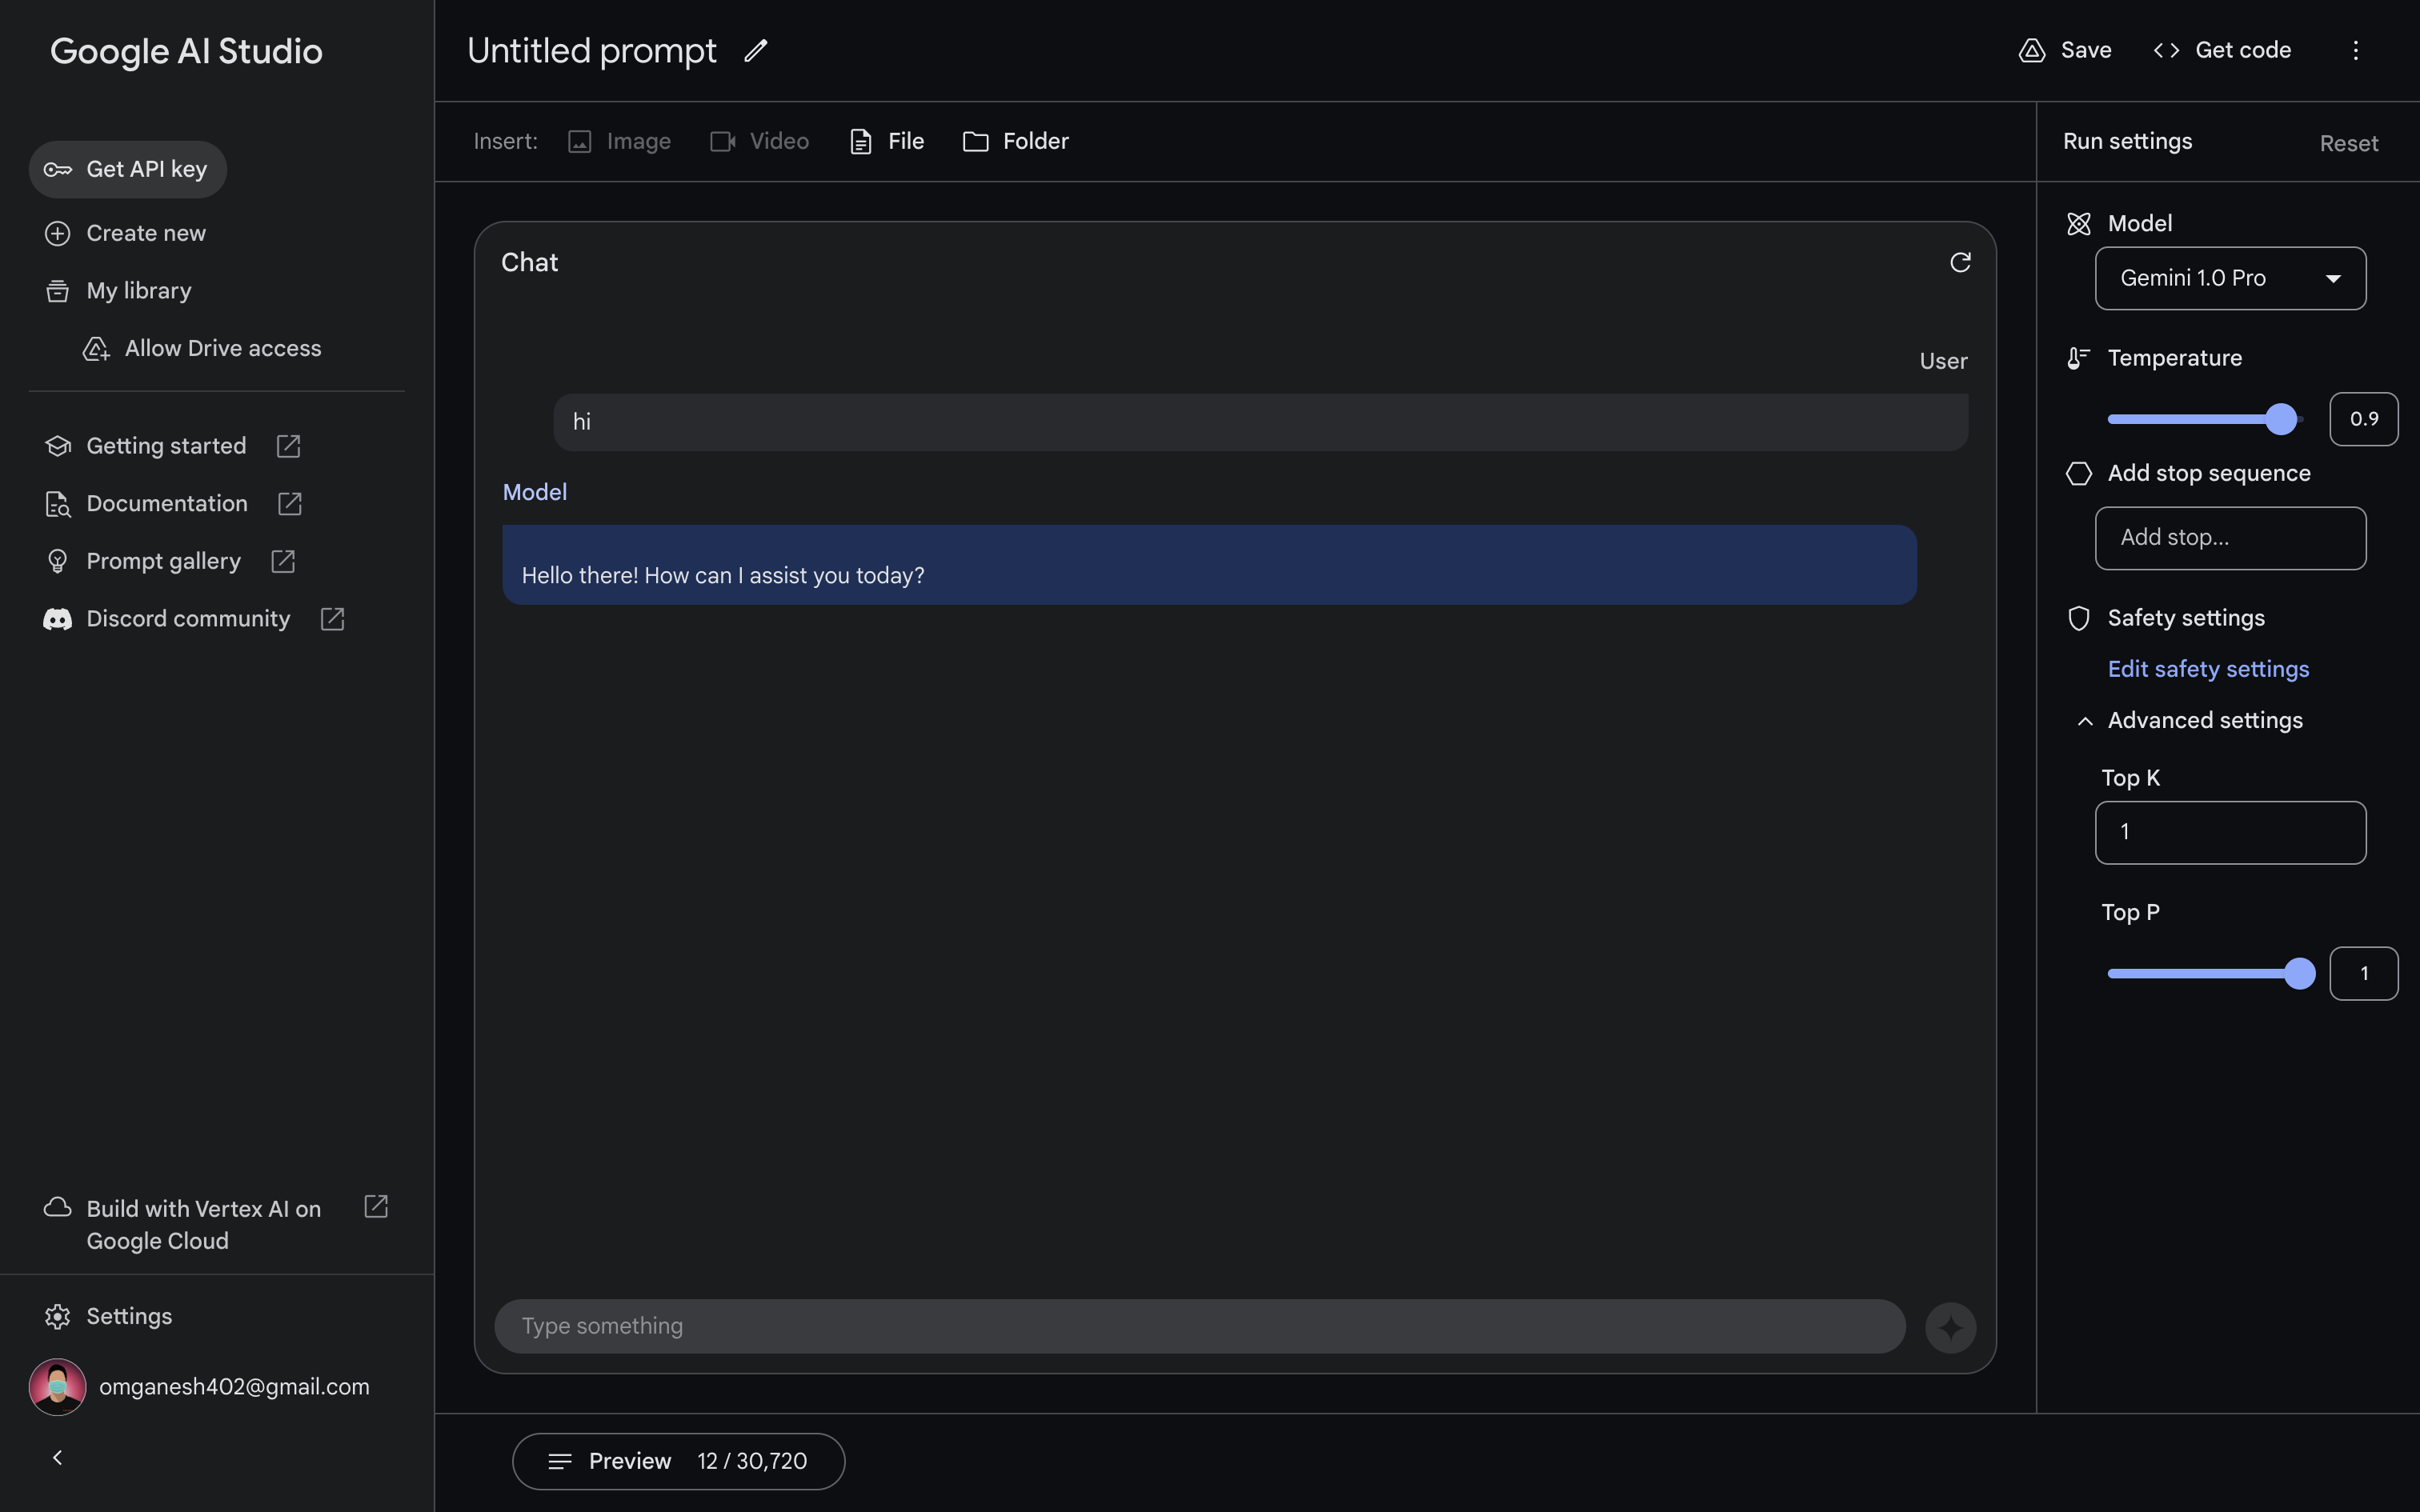The width and height of the screenshot is (2420, 1512).
Task: Click the clear chat refresh icon
Action: click(1960, 262)
